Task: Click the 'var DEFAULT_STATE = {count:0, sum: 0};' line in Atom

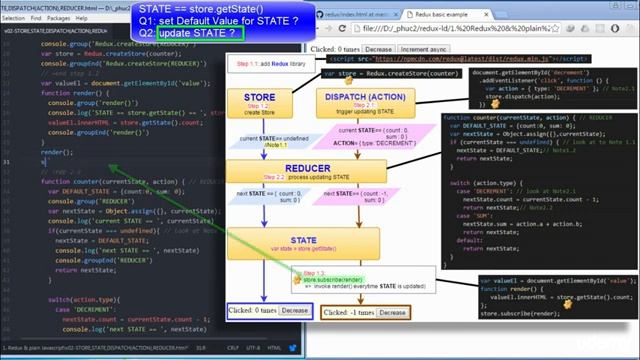Action: click(x=116, y=191)
